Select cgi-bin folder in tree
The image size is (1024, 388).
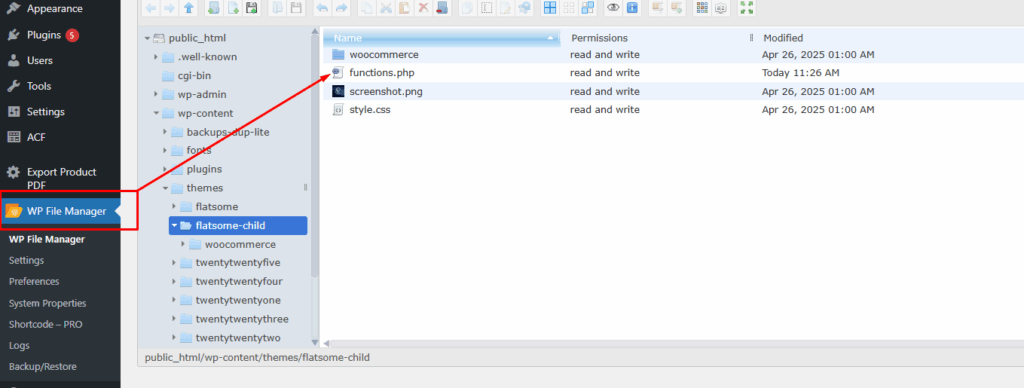(194, 76)
